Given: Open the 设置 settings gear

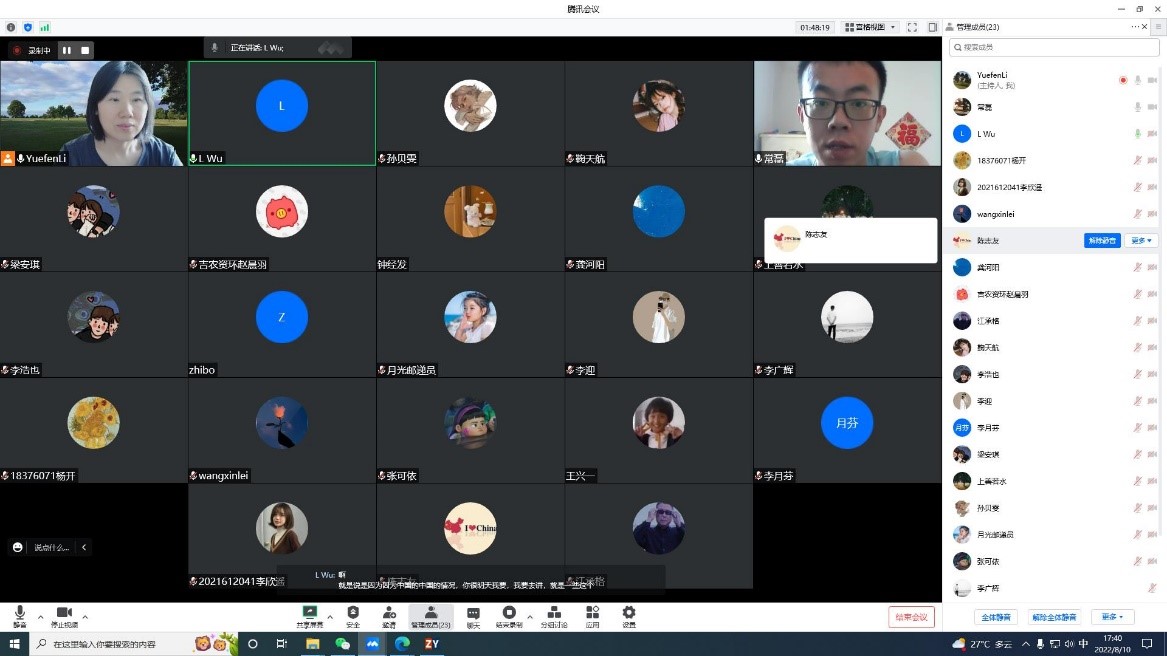Looking at the screenshot, I should 628,615.
